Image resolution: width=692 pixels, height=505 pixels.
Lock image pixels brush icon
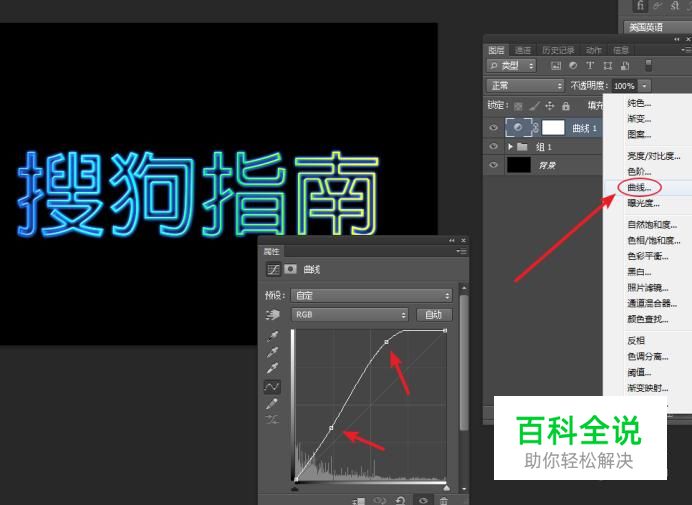pyautogui.click(x=534, y=106)
